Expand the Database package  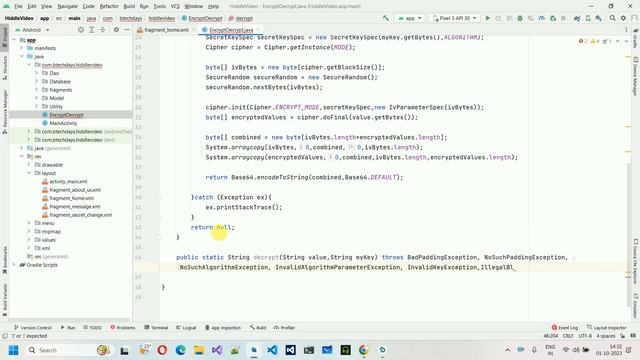(x=37, y=81)
